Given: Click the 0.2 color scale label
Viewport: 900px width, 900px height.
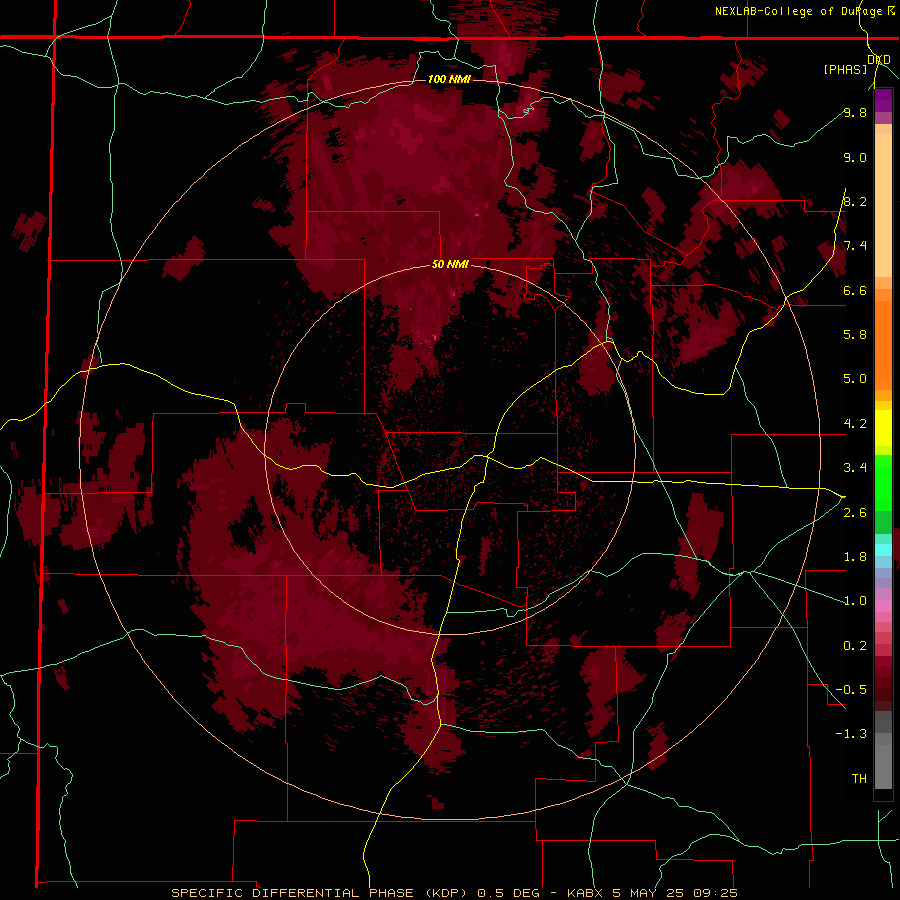Looking at the screenshot, I should point(855,646).
